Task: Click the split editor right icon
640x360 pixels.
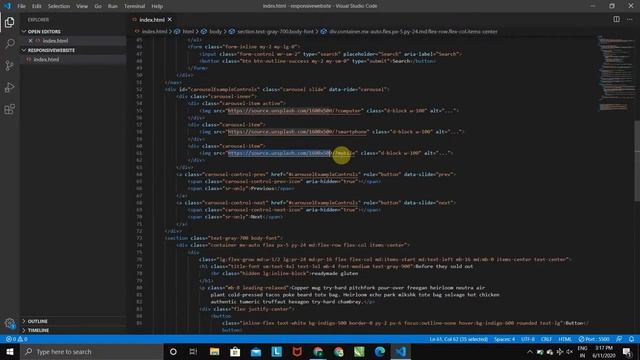Action: click(616, 19)
